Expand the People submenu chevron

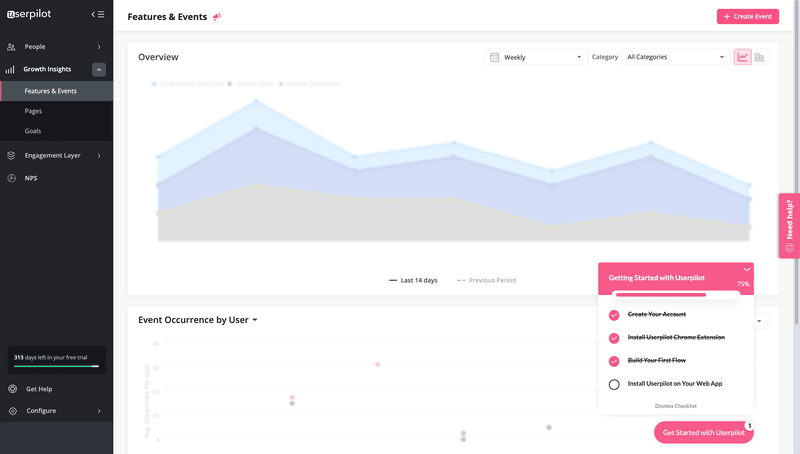[x=99, y=47]
